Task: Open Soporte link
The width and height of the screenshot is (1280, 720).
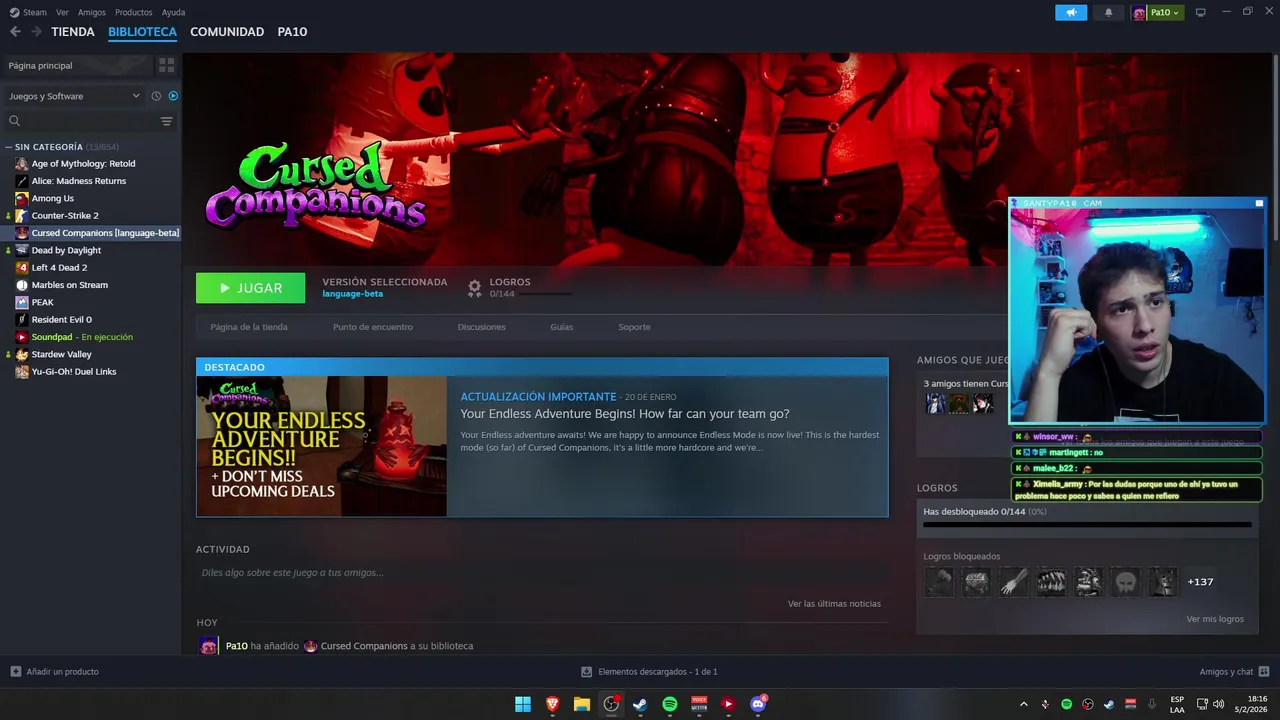Action: click(x=634, y=327)
